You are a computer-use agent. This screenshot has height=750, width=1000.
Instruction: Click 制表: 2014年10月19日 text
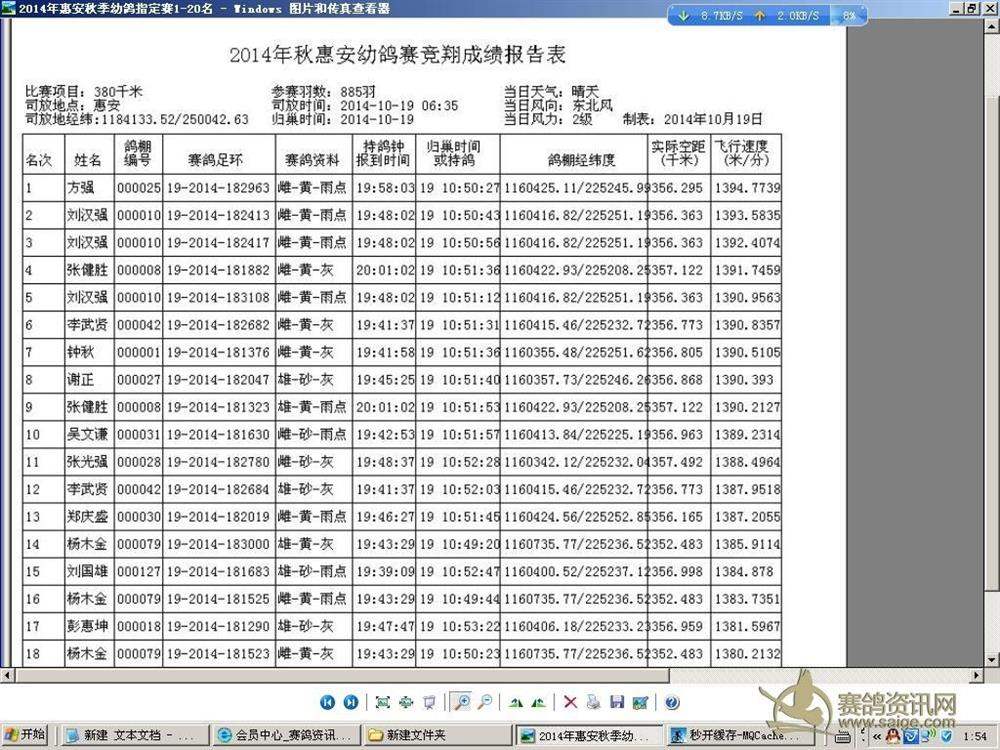coord(693,119)
